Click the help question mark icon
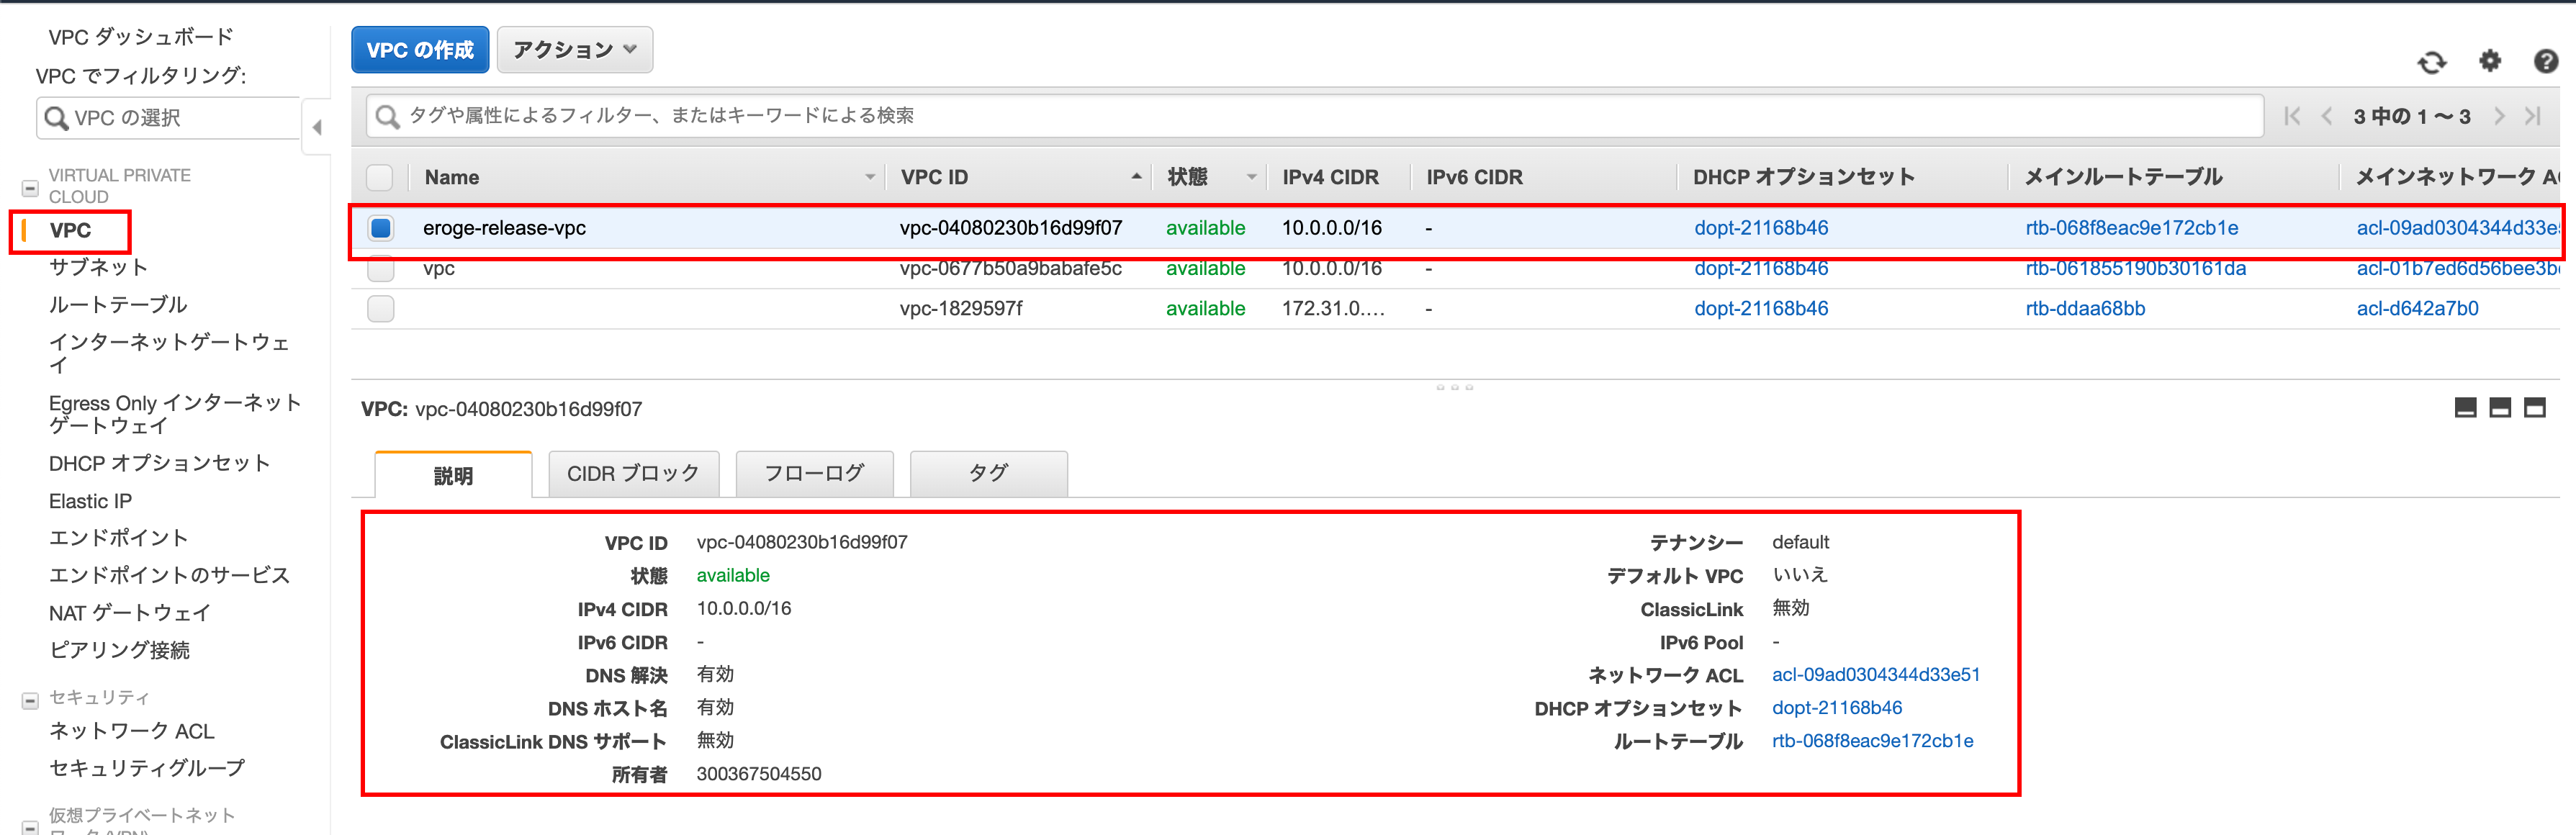 click(2545, 62)
